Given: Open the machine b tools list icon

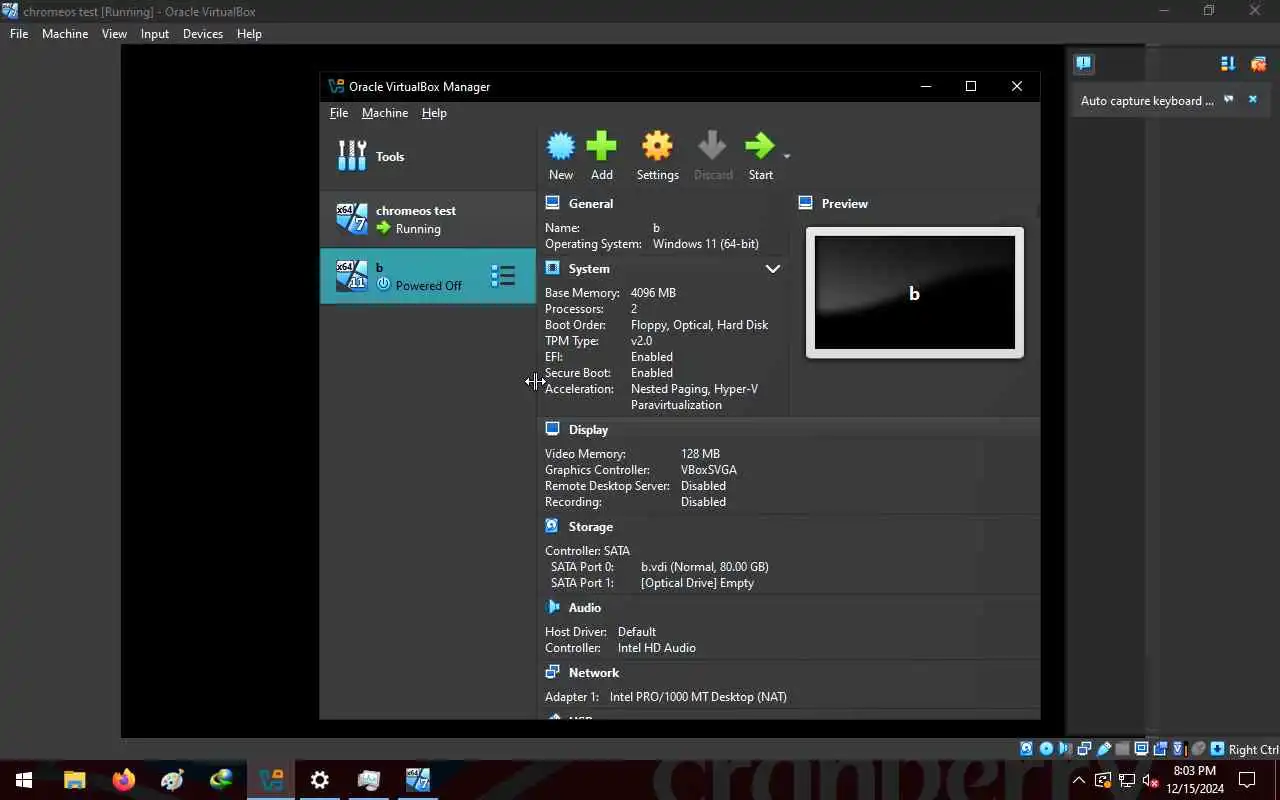Looking at the screenshot, I should (503, 276).
